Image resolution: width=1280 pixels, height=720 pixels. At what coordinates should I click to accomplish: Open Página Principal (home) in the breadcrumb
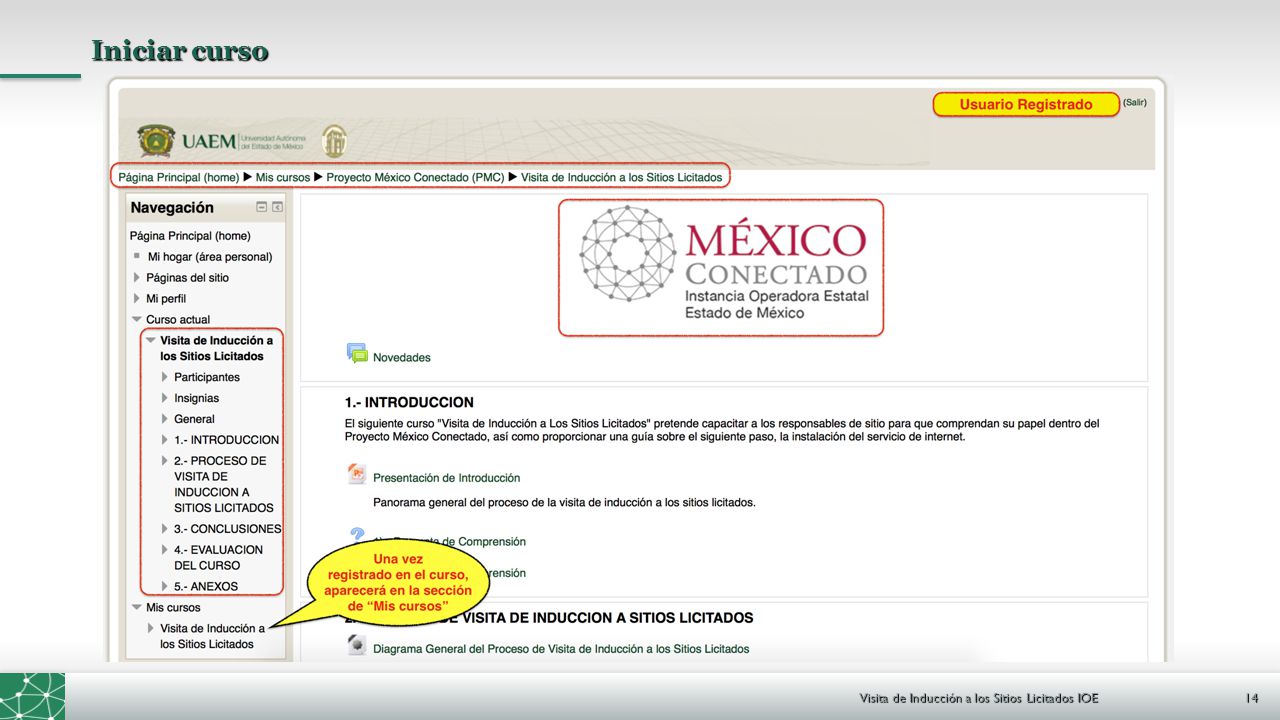coord(179,177)
